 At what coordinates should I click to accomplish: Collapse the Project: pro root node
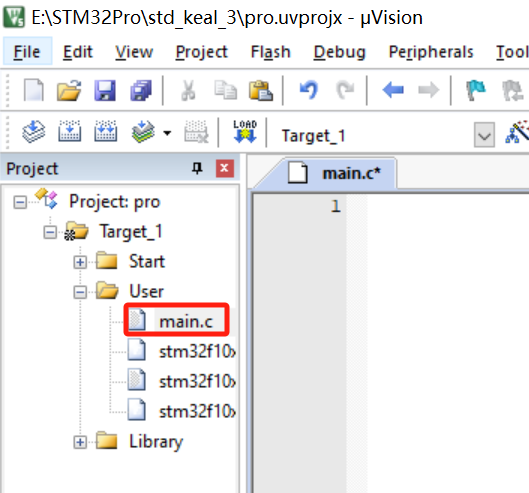[x=20, y=202]
